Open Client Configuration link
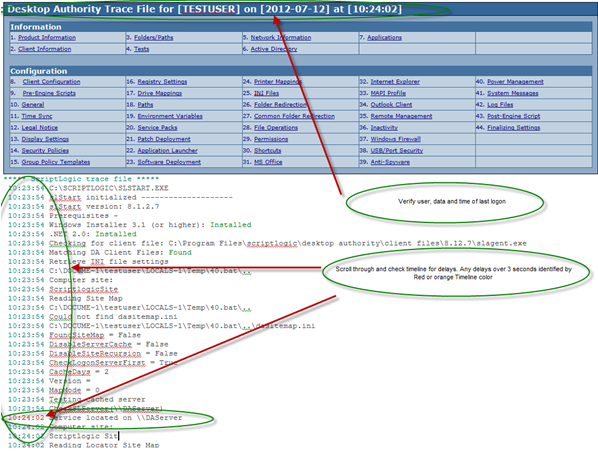The image size is (598, 451). (51, 82)
